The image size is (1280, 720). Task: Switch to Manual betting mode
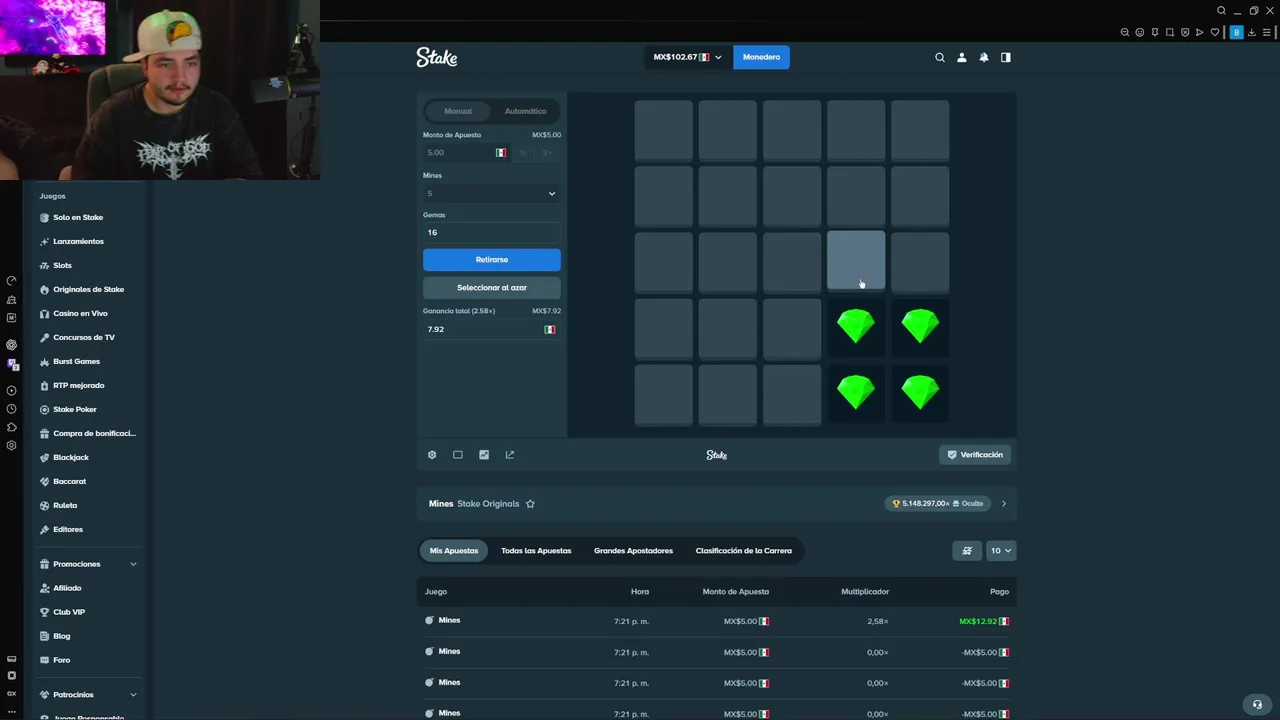pyautogui.click(x=458, y=111)
